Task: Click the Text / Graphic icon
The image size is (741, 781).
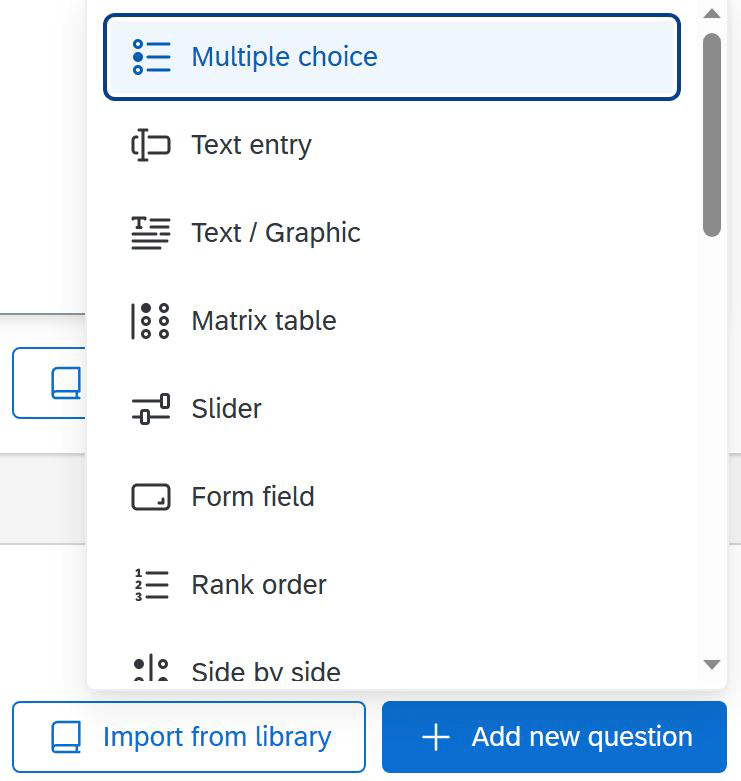Action: [x=151, y=233]
